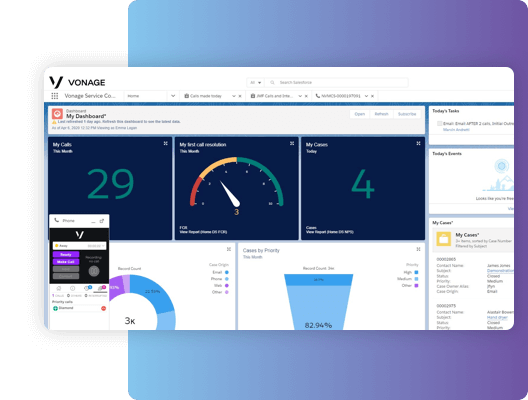Click the Make Call button
The image size is (528, 400).
pos(66,262)
